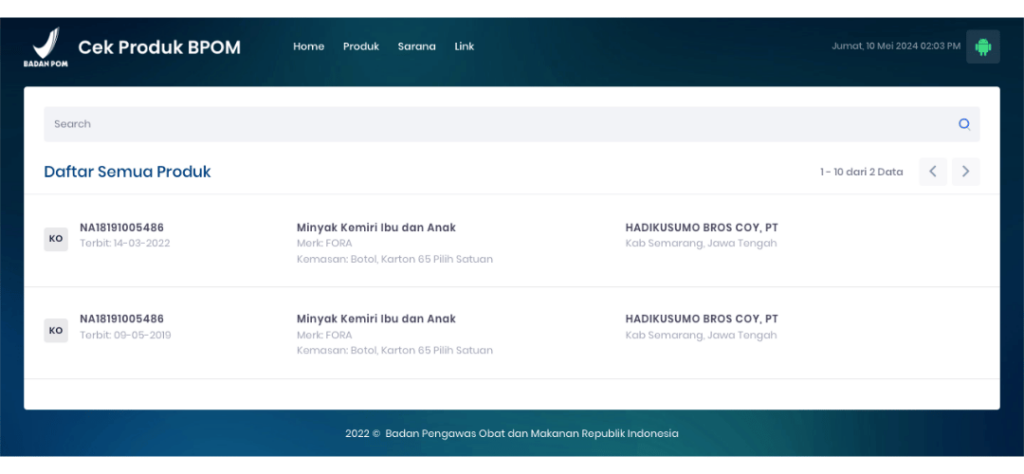Screen dimensions: 1024x474
Task: Open the Sarana menu
Action: click(416, 47)
